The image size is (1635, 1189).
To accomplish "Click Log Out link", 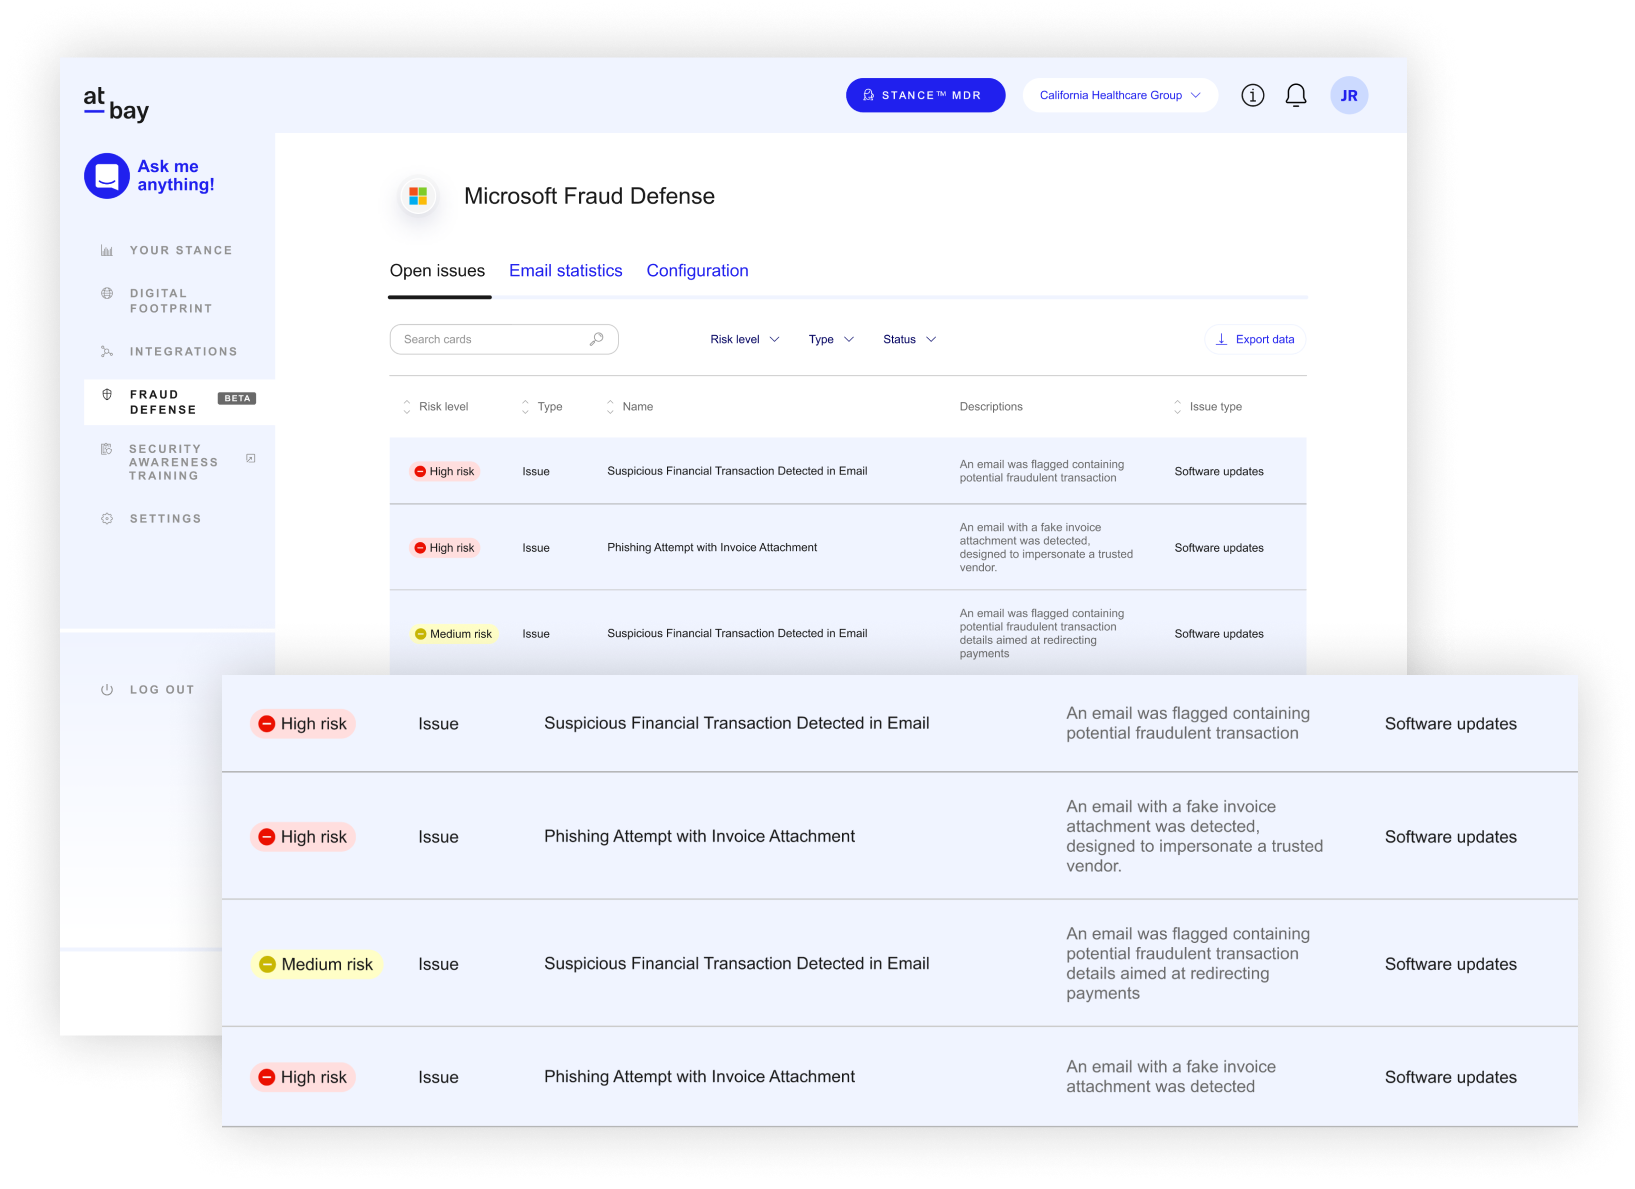I will [162, 690].
